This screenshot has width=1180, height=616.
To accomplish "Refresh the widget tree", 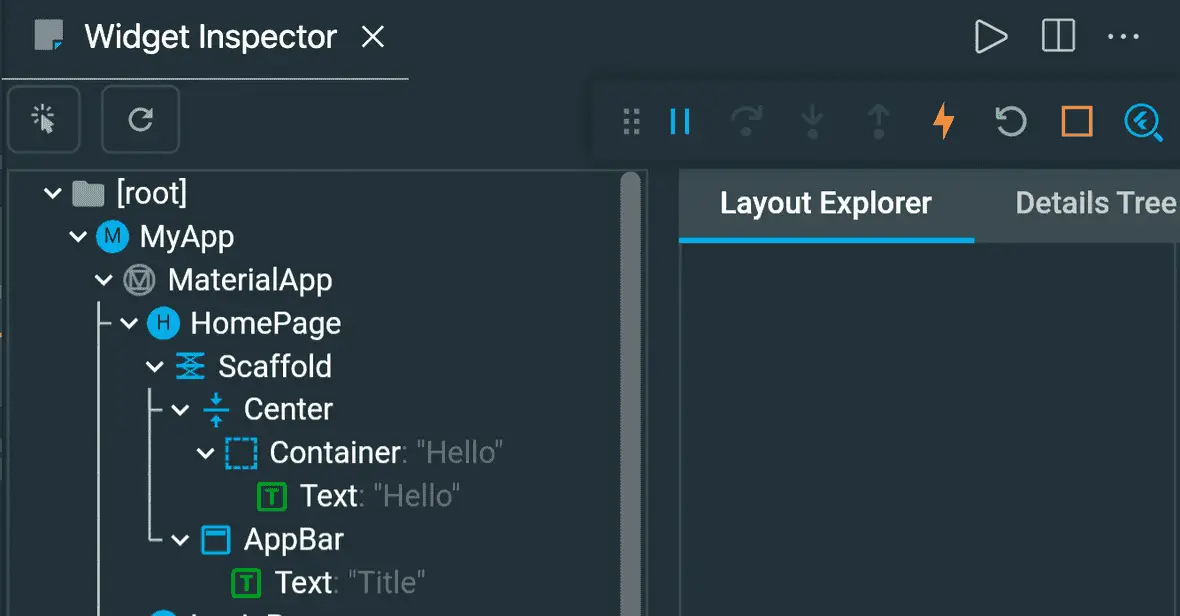I will (141, 120).
